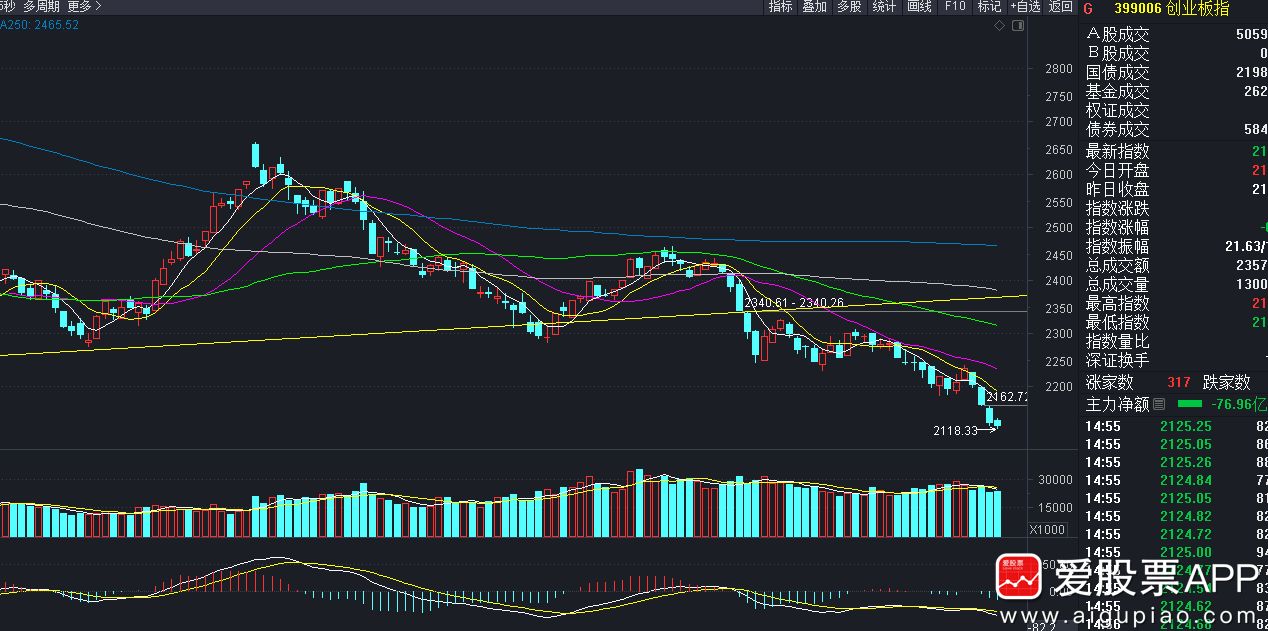The height and width of the screenshot is (631, 1268).
Task: Click the tick price 2124.72
Action: (1185, 534)
